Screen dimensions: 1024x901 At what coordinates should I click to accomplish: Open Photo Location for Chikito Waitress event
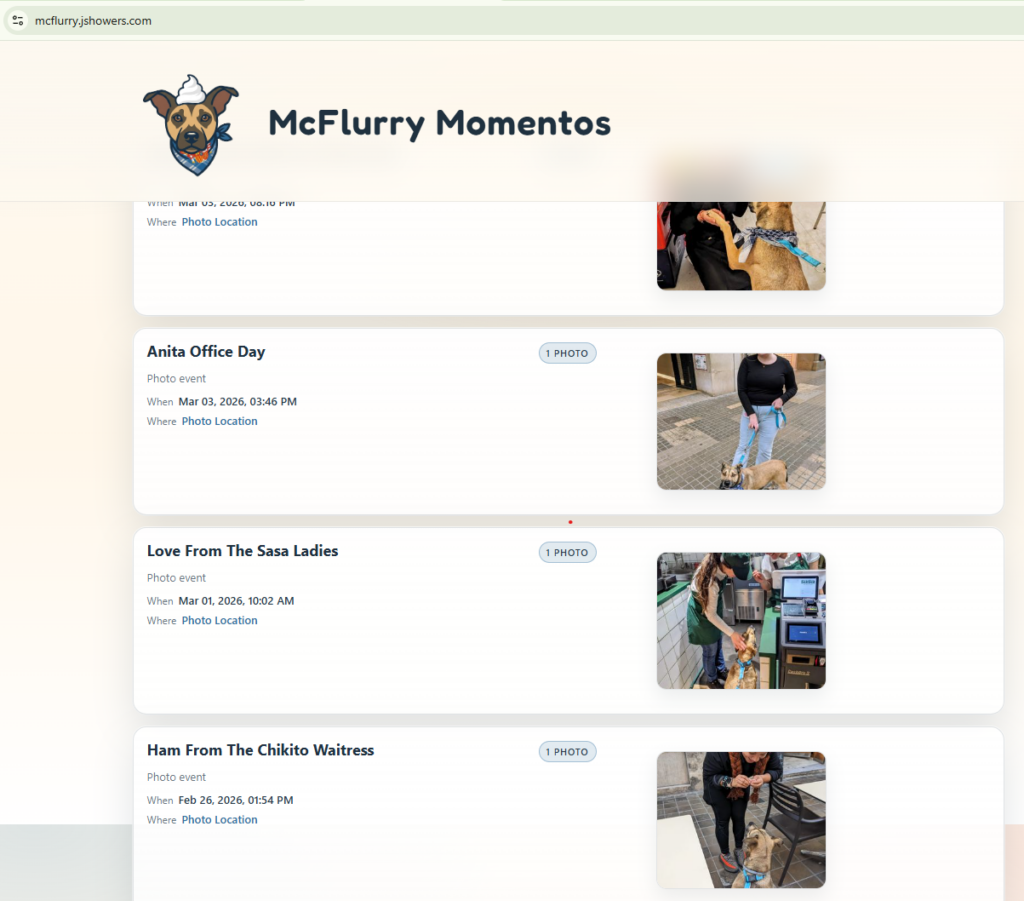click(219, 819)
